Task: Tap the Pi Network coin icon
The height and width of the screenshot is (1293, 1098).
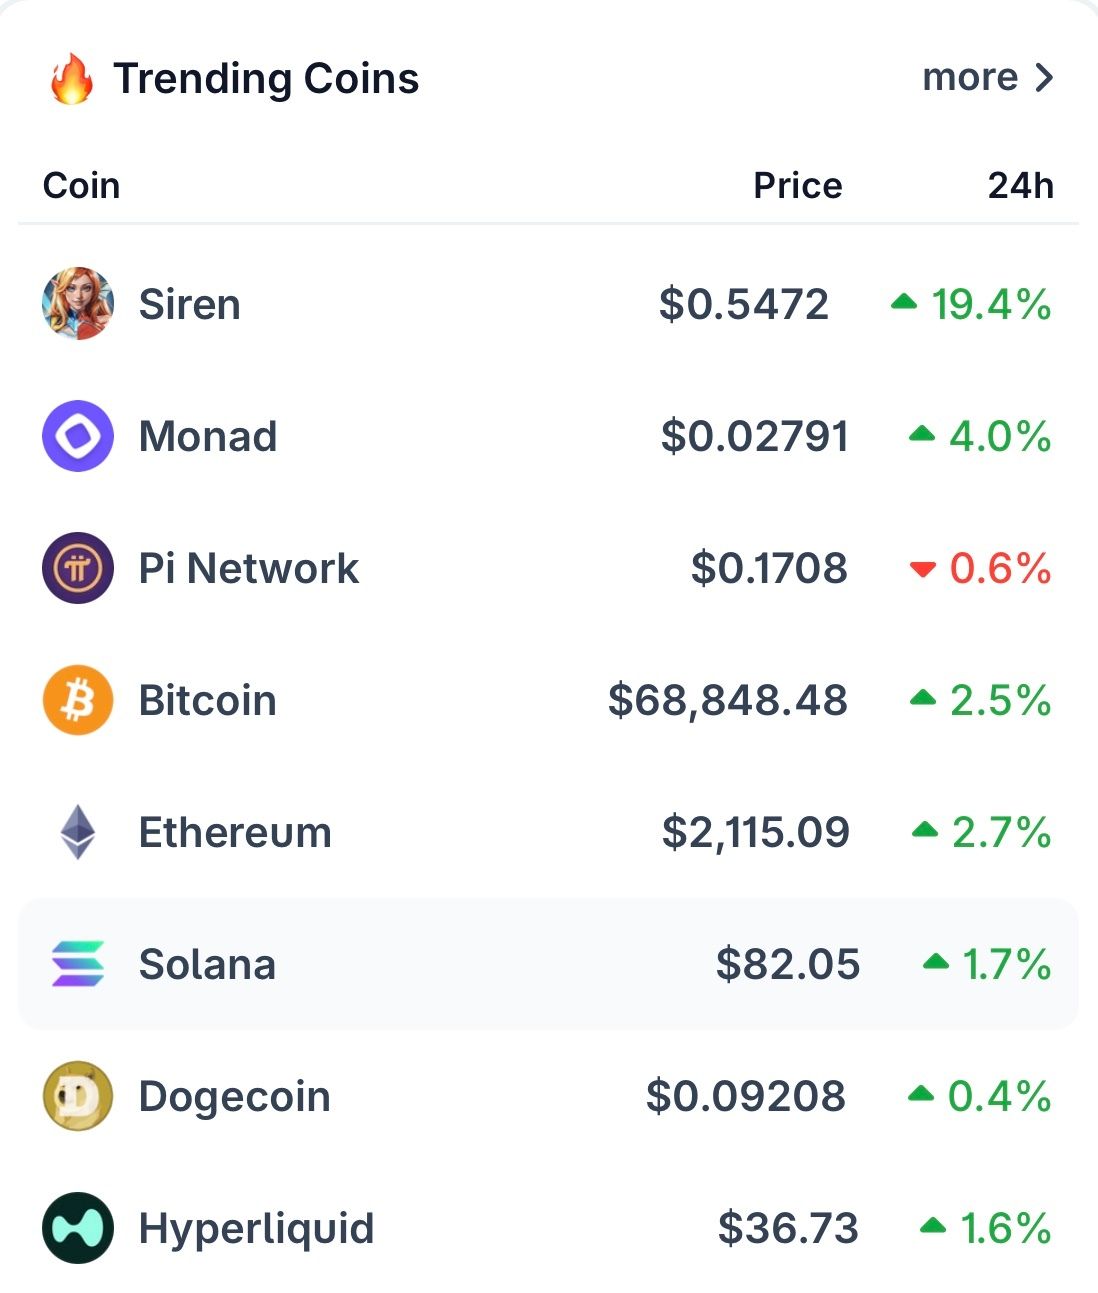Action: click(x=78, y=568)
